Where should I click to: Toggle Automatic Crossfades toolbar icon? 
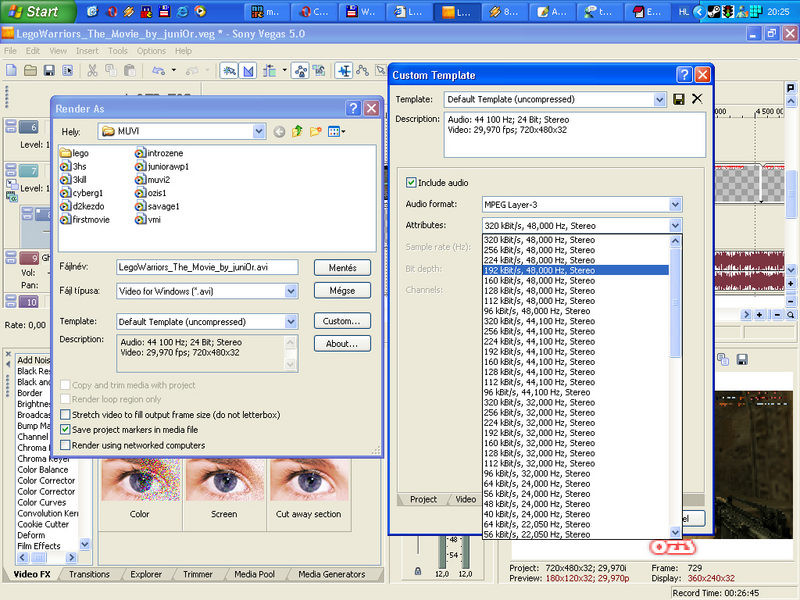(248, 71)
